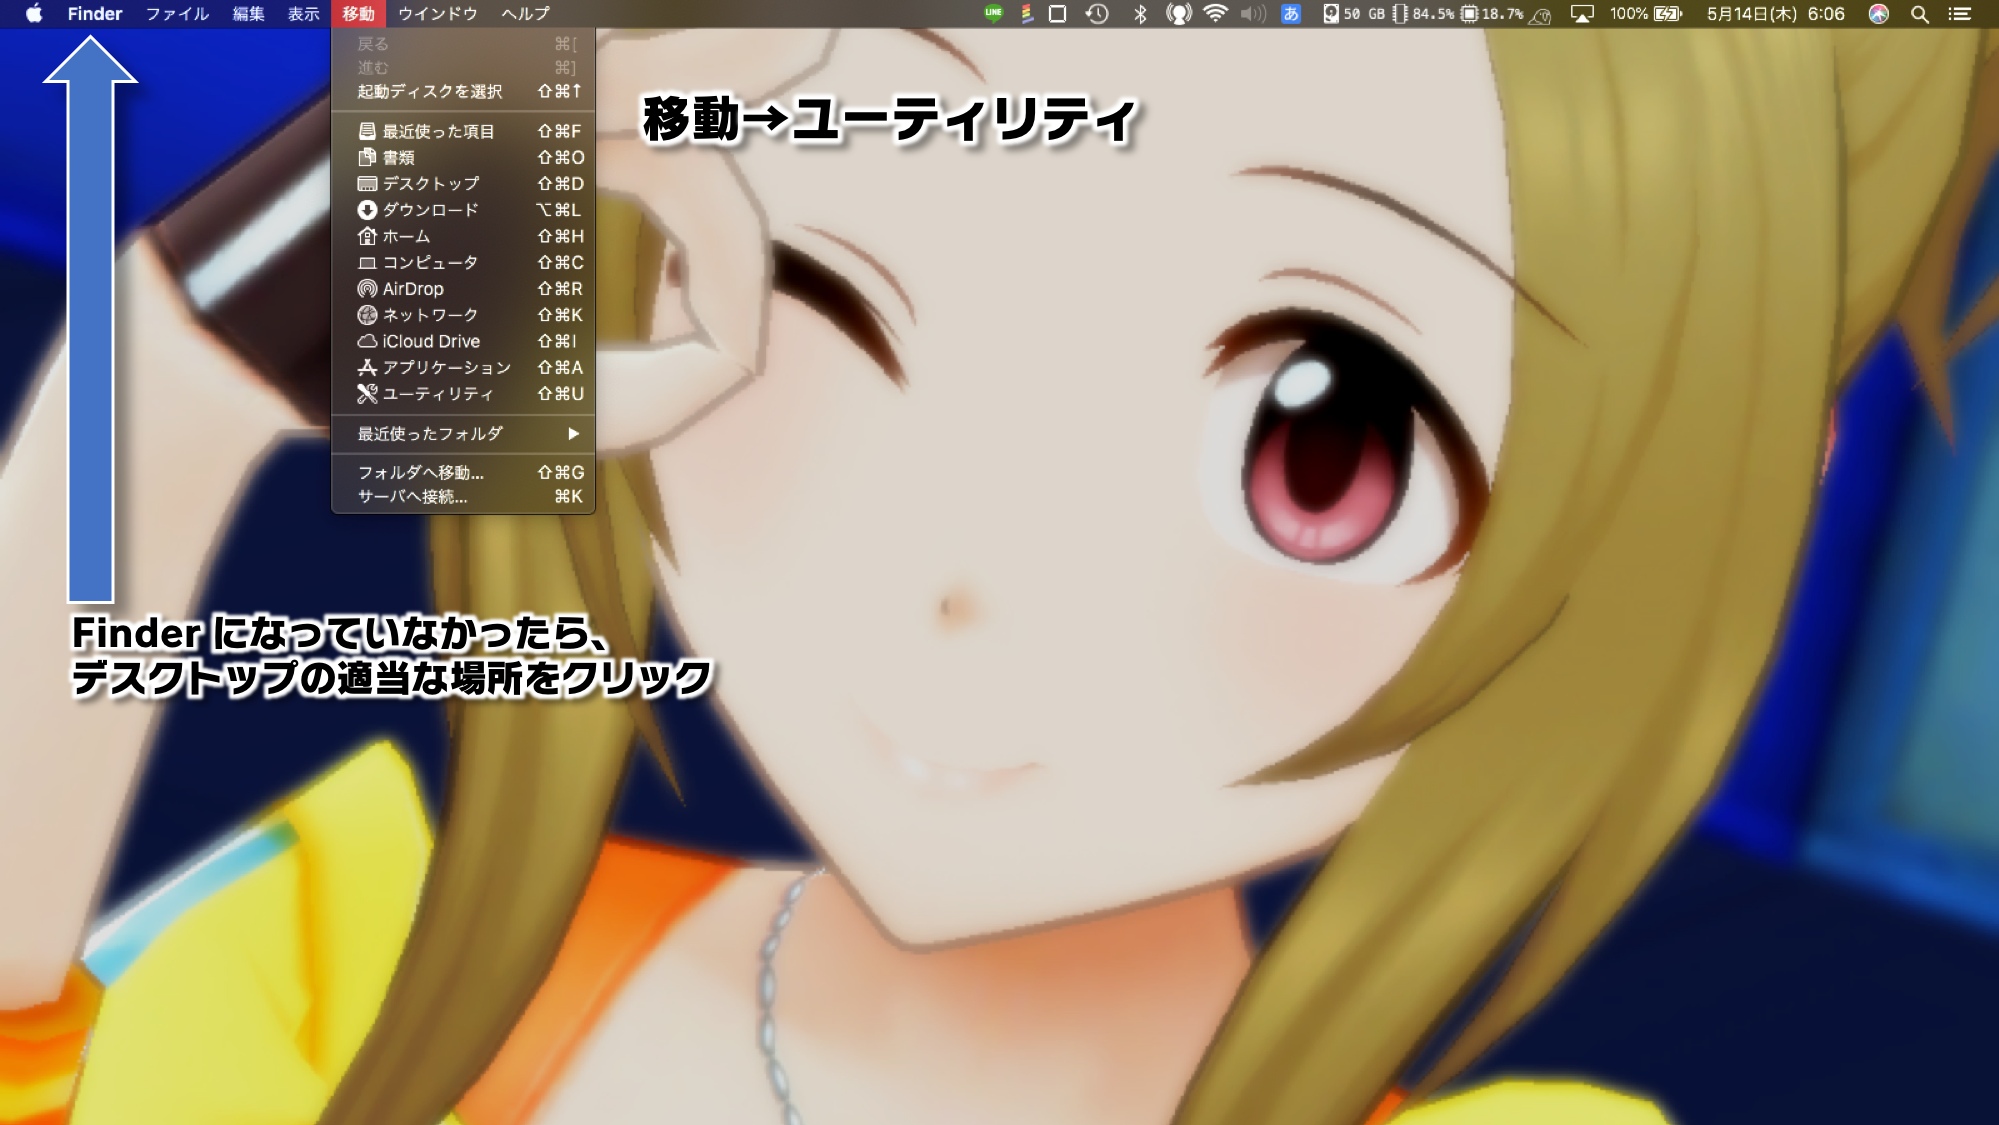Open コンピュータ location
This screenshot has width=1999, height=1125.
tap(463, 262)
